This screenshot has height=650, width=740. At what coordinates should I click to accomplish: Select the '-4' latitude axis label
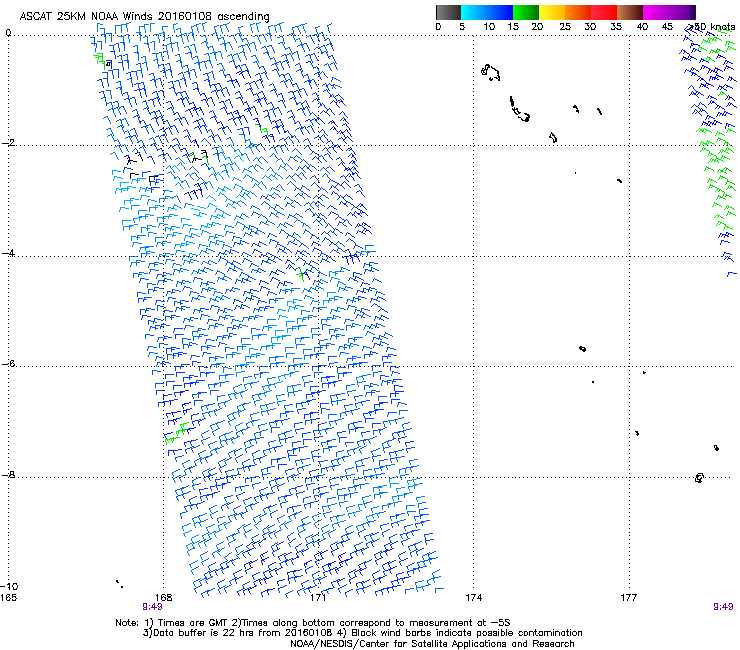8,253
